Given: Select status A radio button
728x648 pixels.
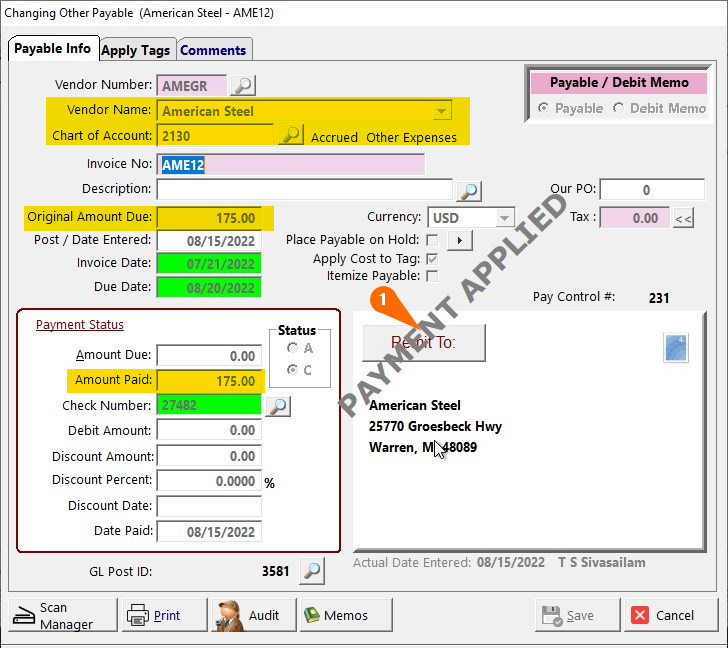Looking at the screenshot, I should (x=292, y=348).
